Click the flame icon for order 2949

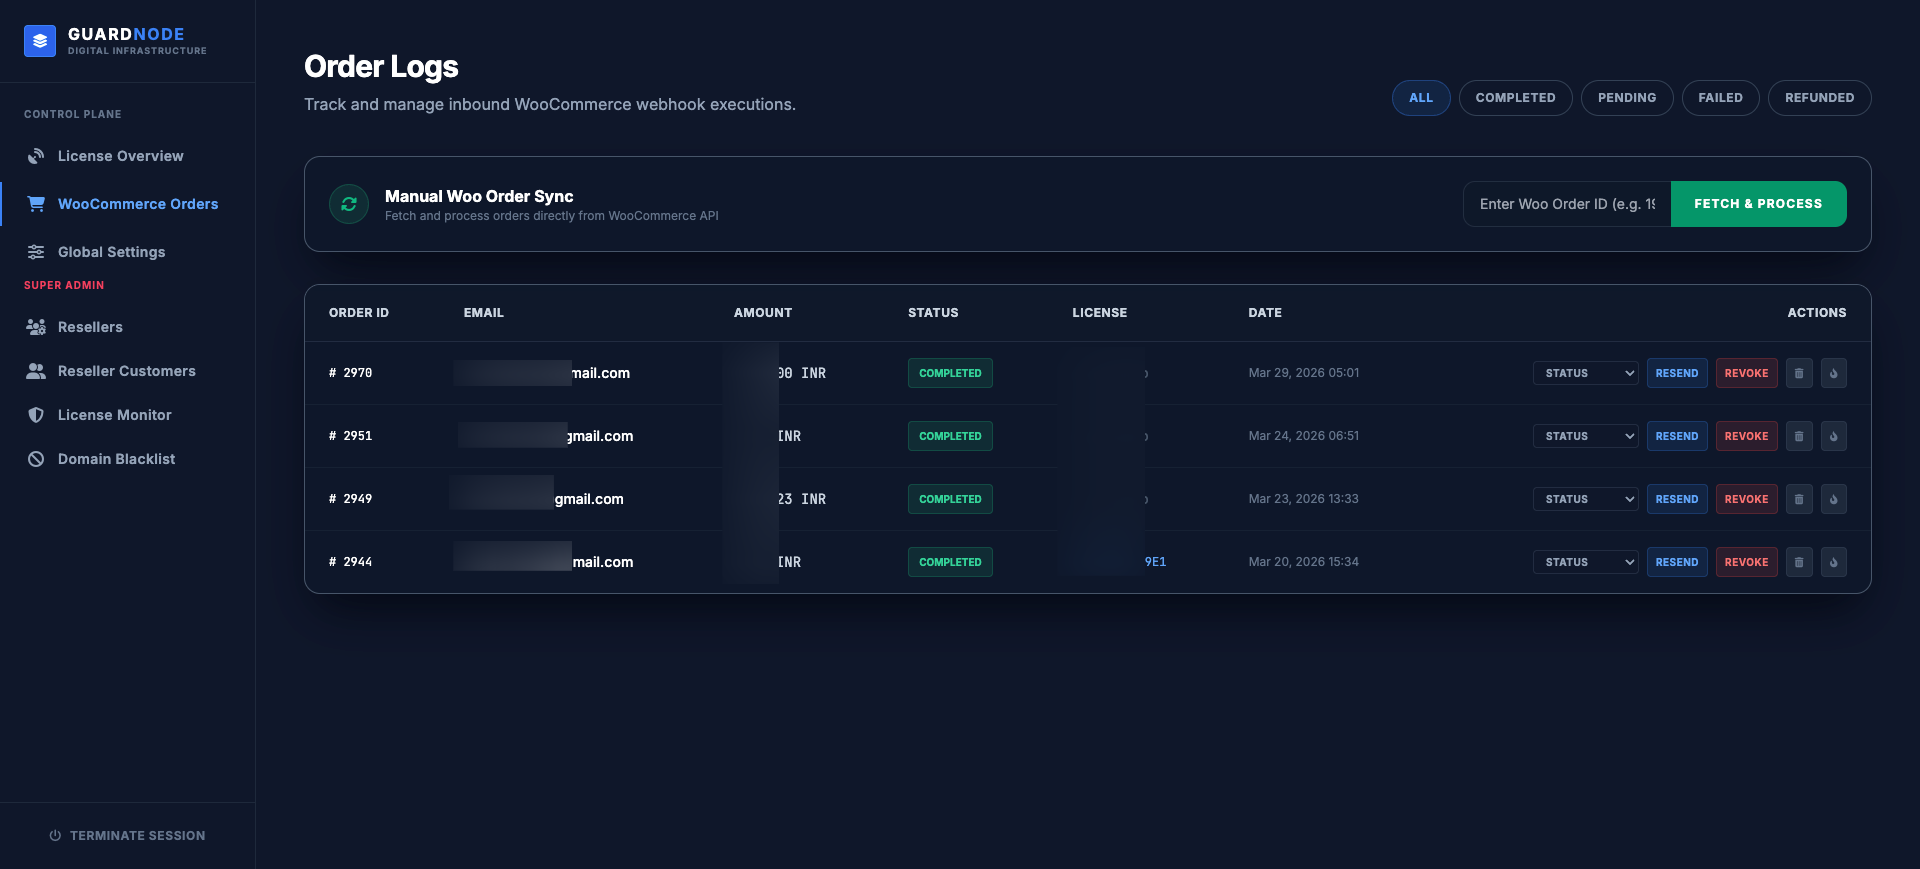(x=1834, y=499)
